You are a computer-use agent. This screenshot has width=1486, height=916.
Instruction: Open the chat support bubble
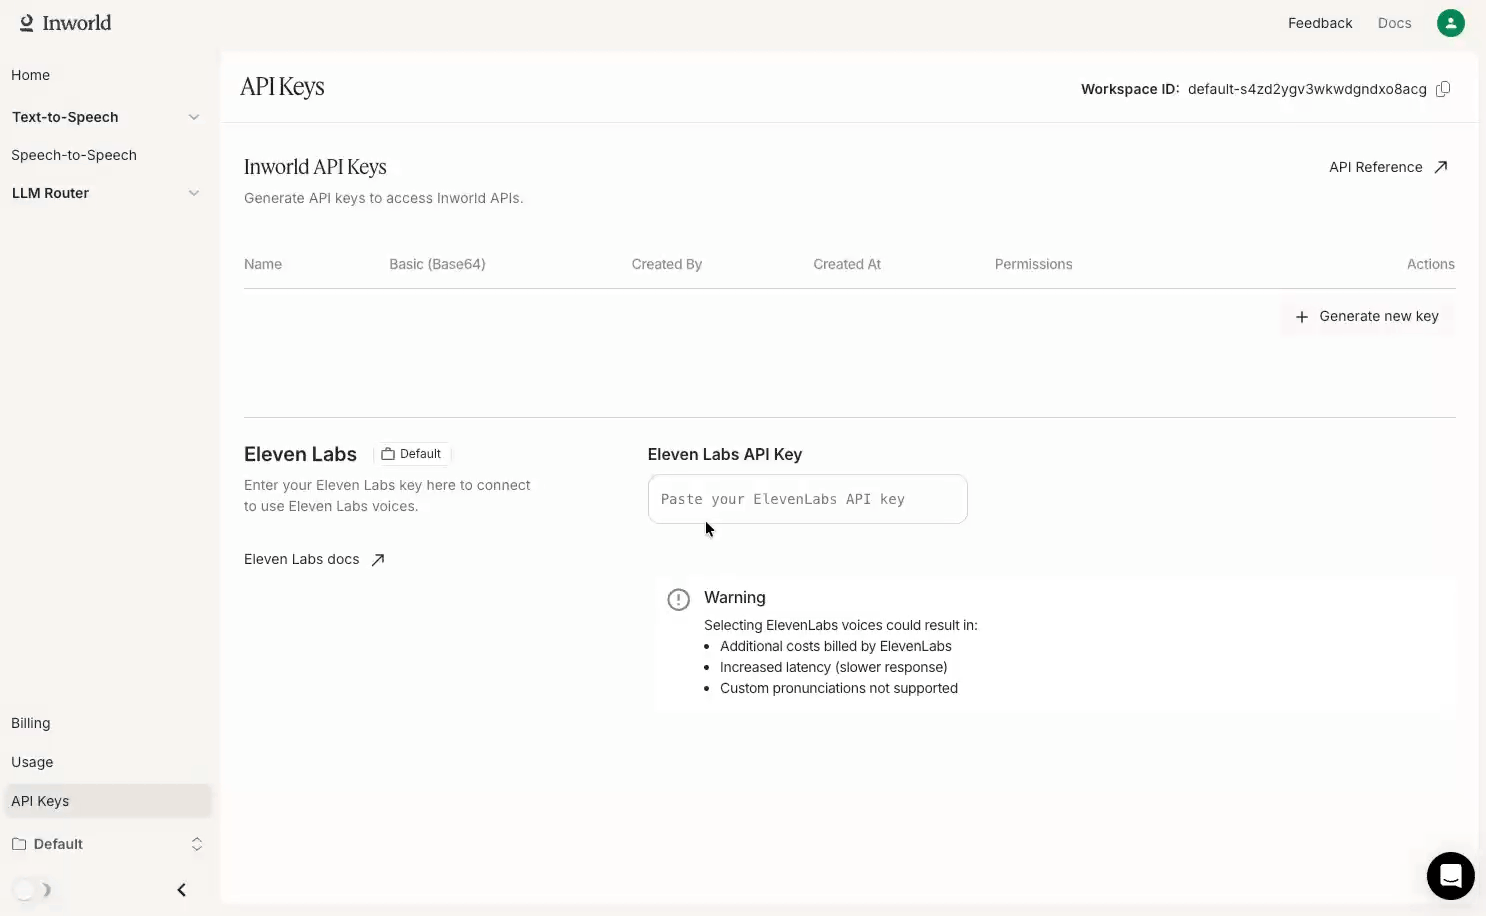tap(1450, 876)
